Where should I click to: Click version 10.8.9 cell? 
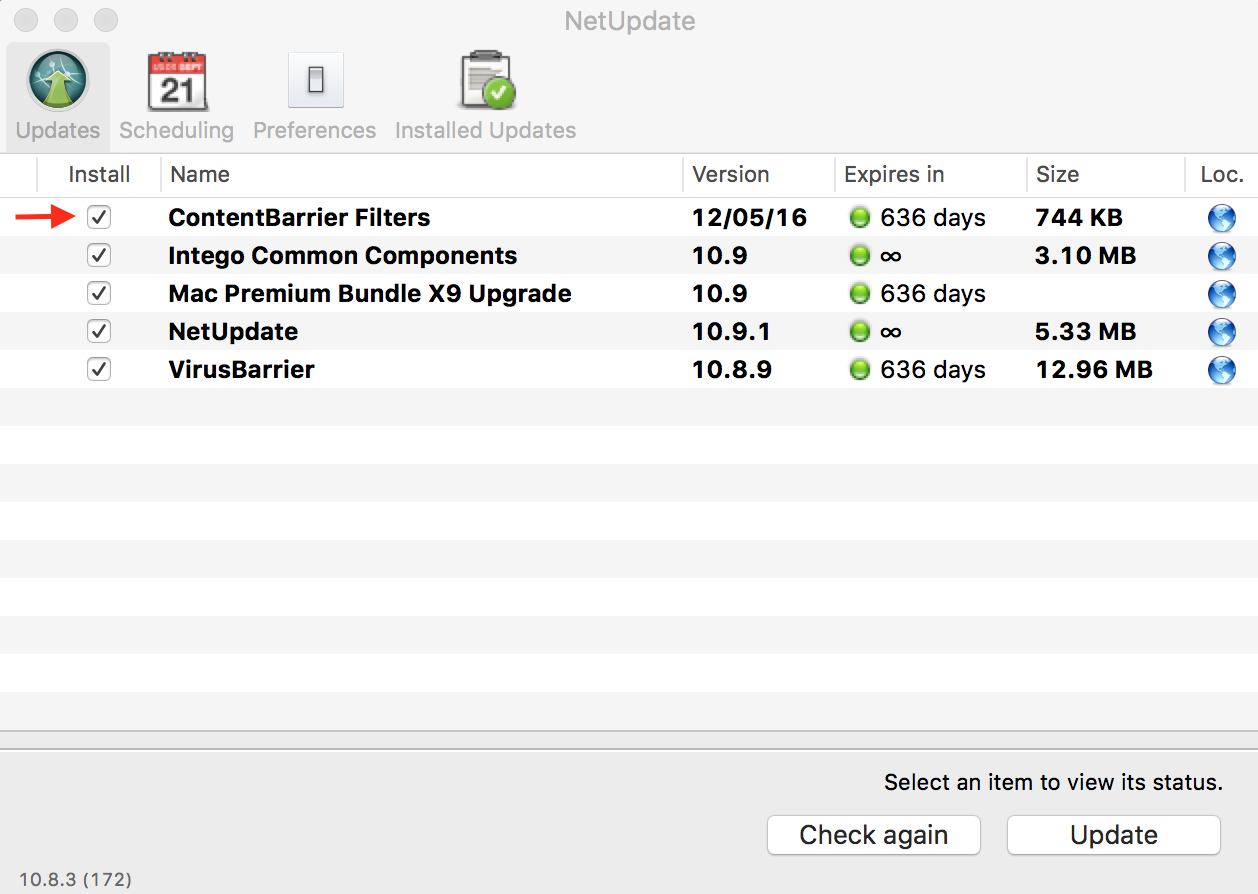coord(732,370)
